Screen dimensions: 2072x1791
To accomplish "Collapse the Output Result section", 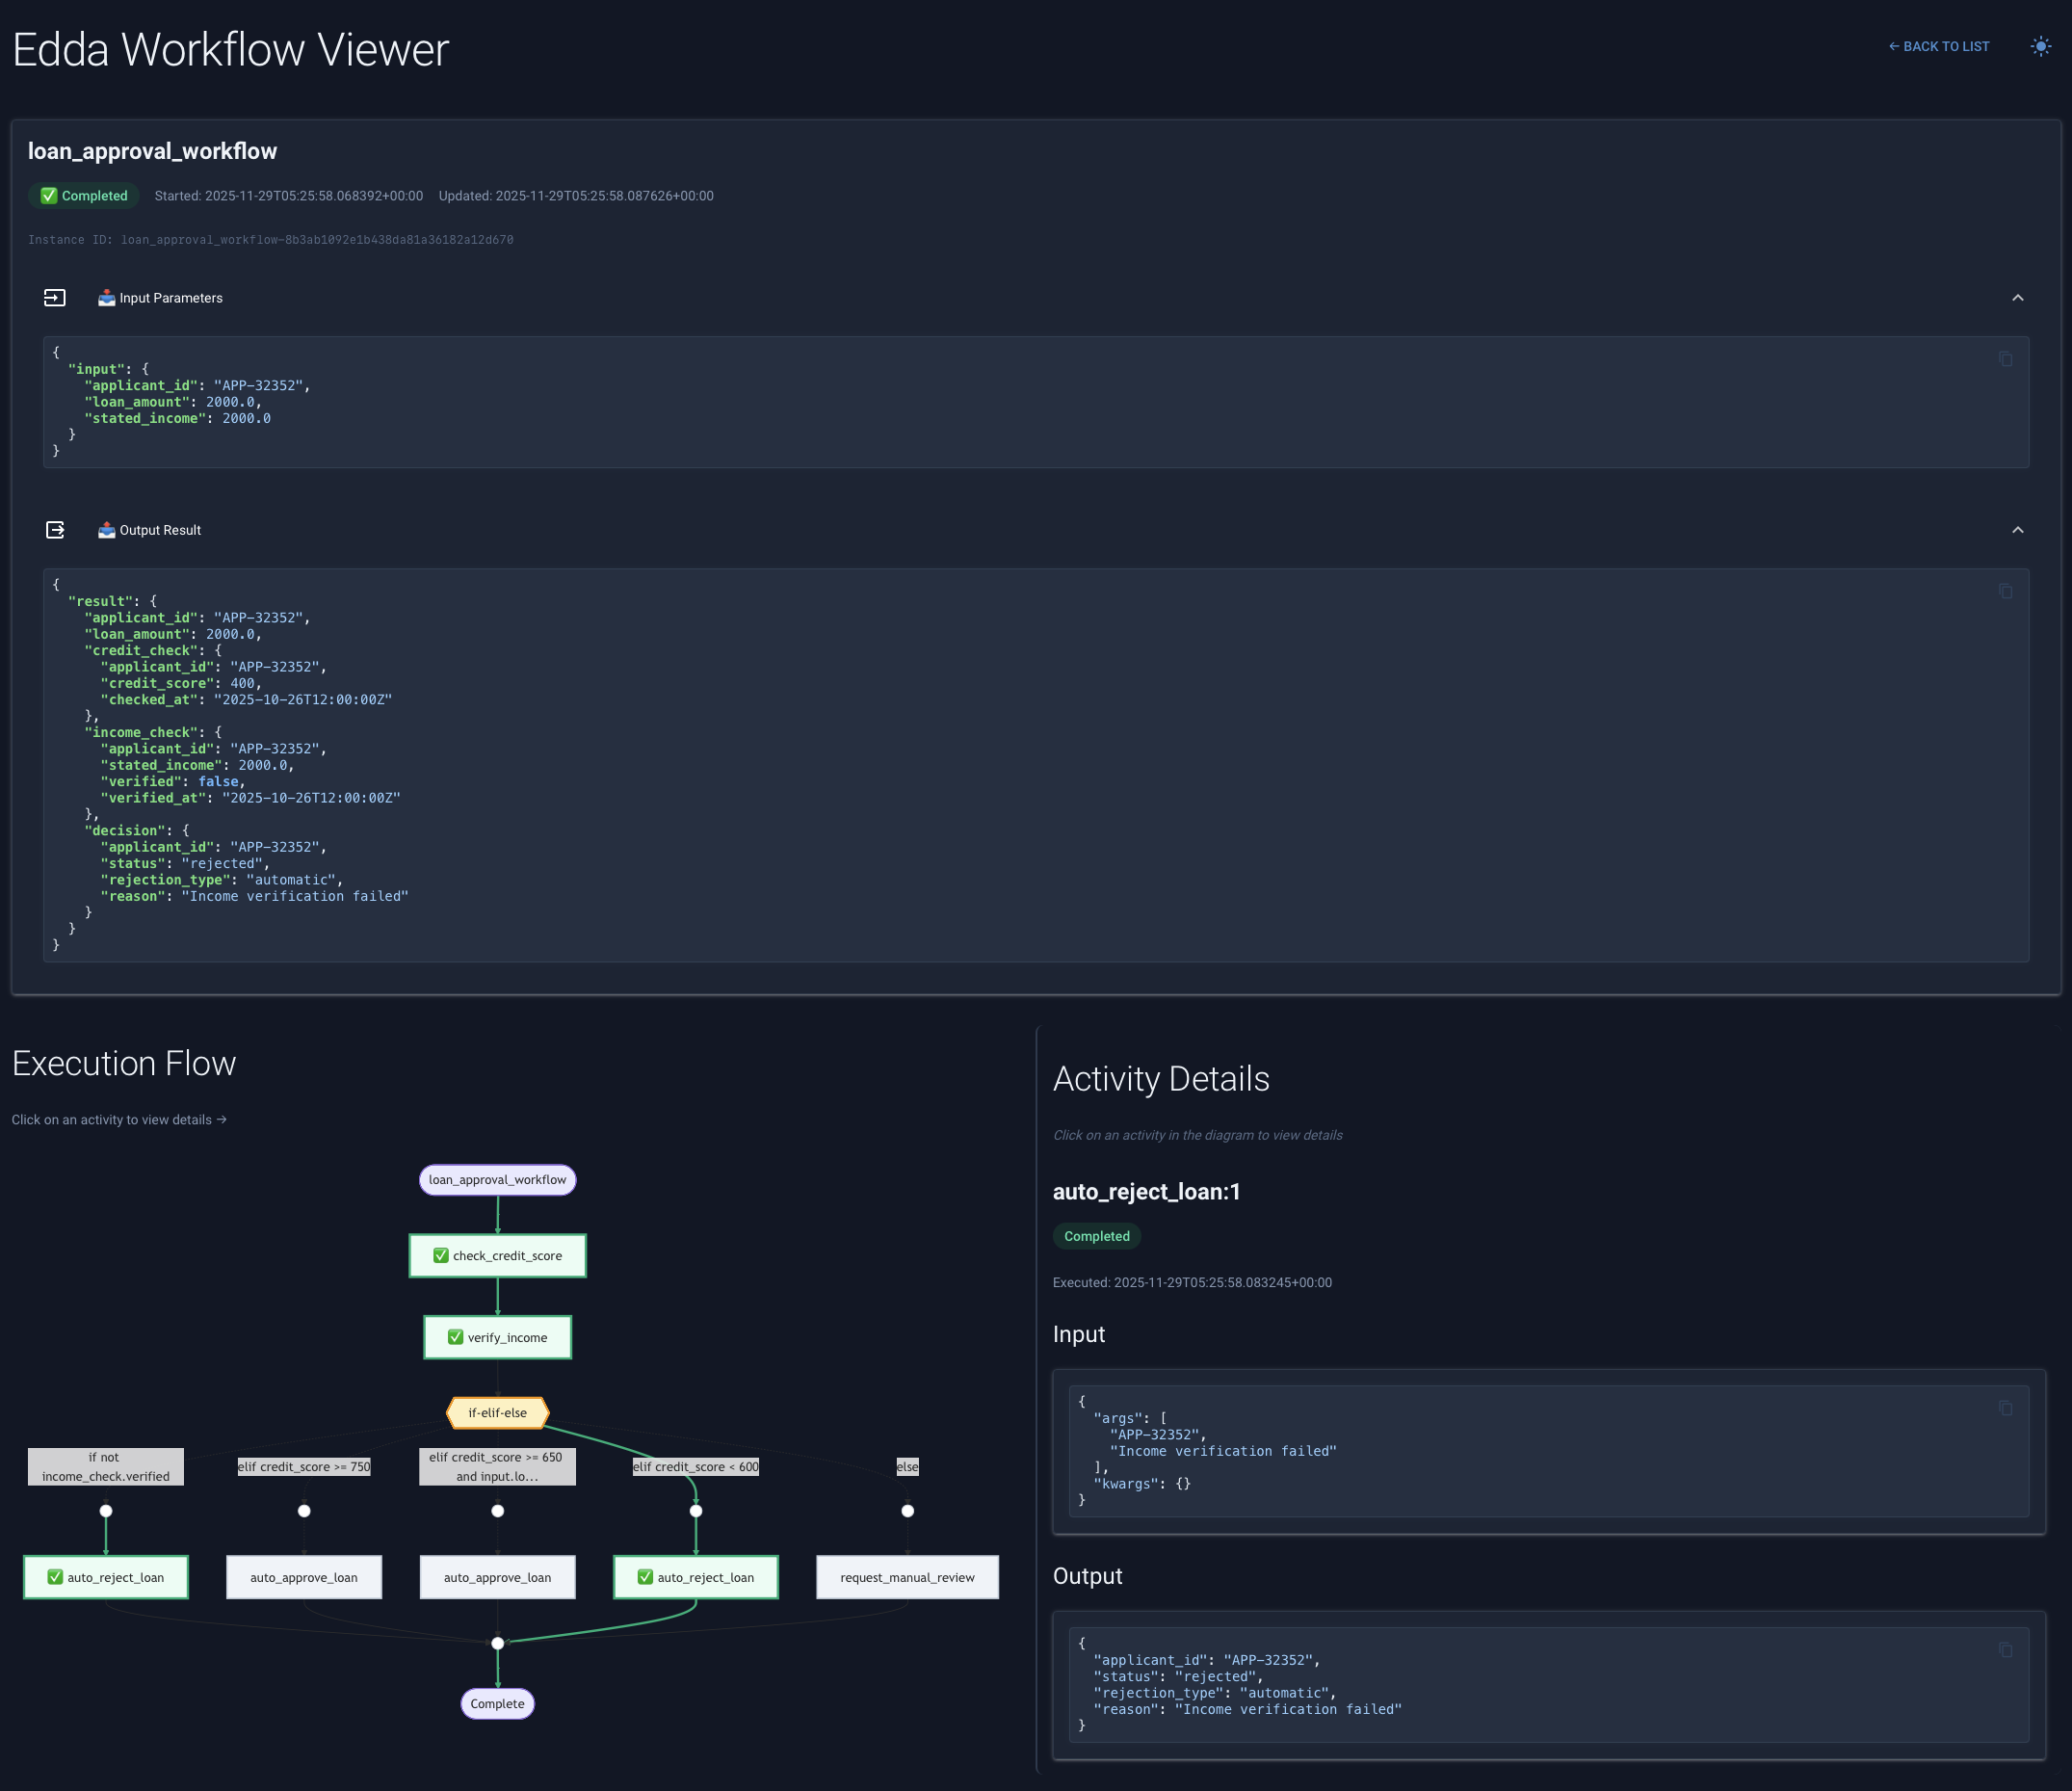I will coord(2018,530).
